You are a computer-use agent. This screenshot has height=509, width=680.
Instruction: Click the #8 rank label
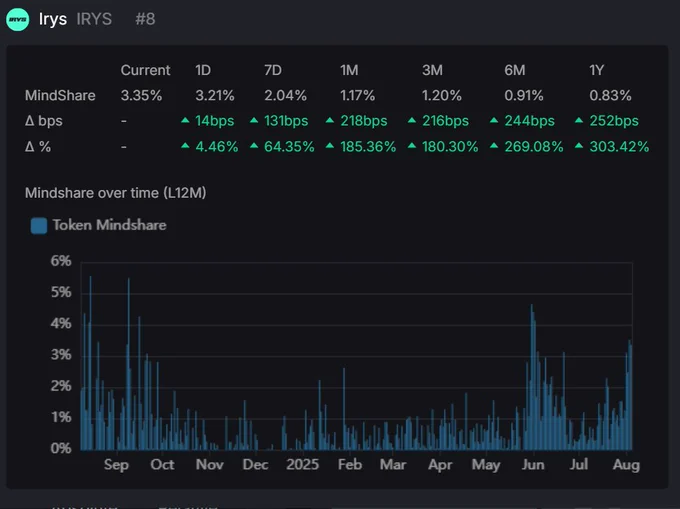[145, 19]
